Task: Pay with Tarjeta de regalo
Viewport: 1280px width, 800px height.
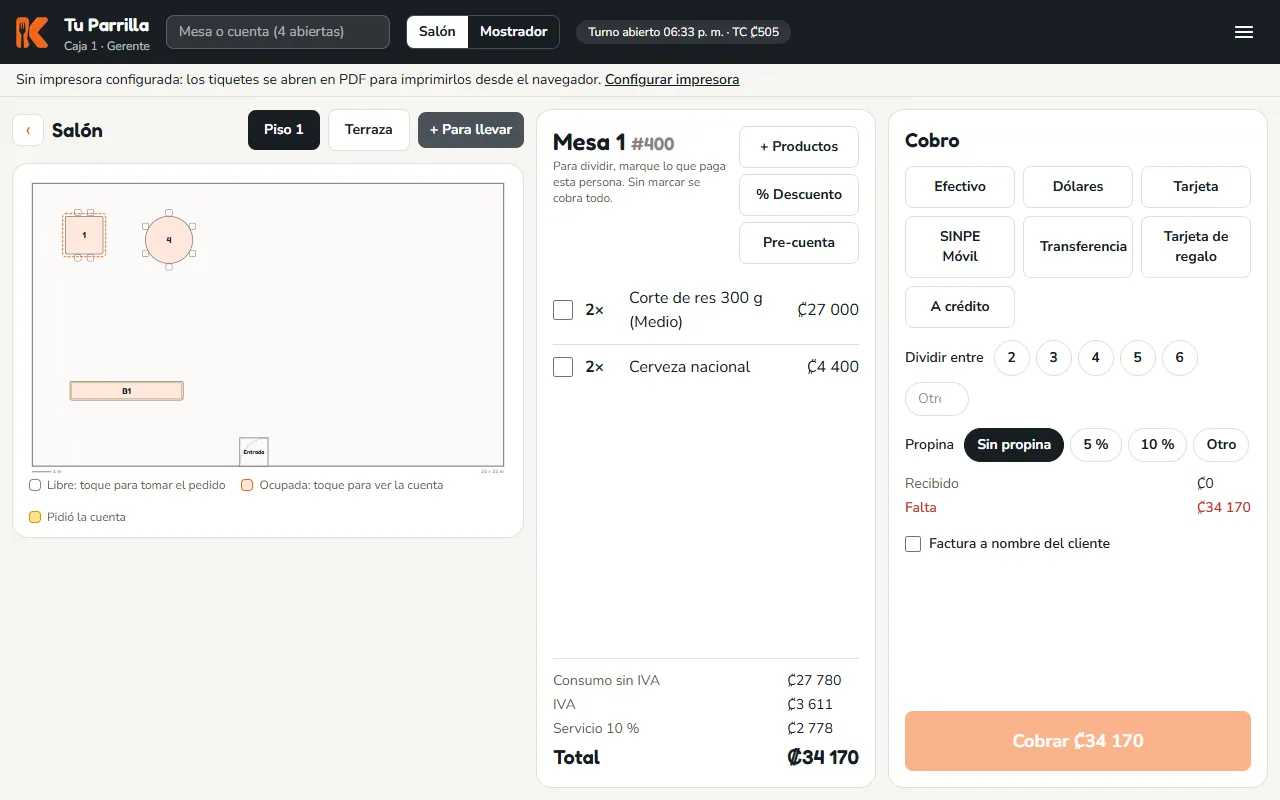Action: [x=1196, y=247]
